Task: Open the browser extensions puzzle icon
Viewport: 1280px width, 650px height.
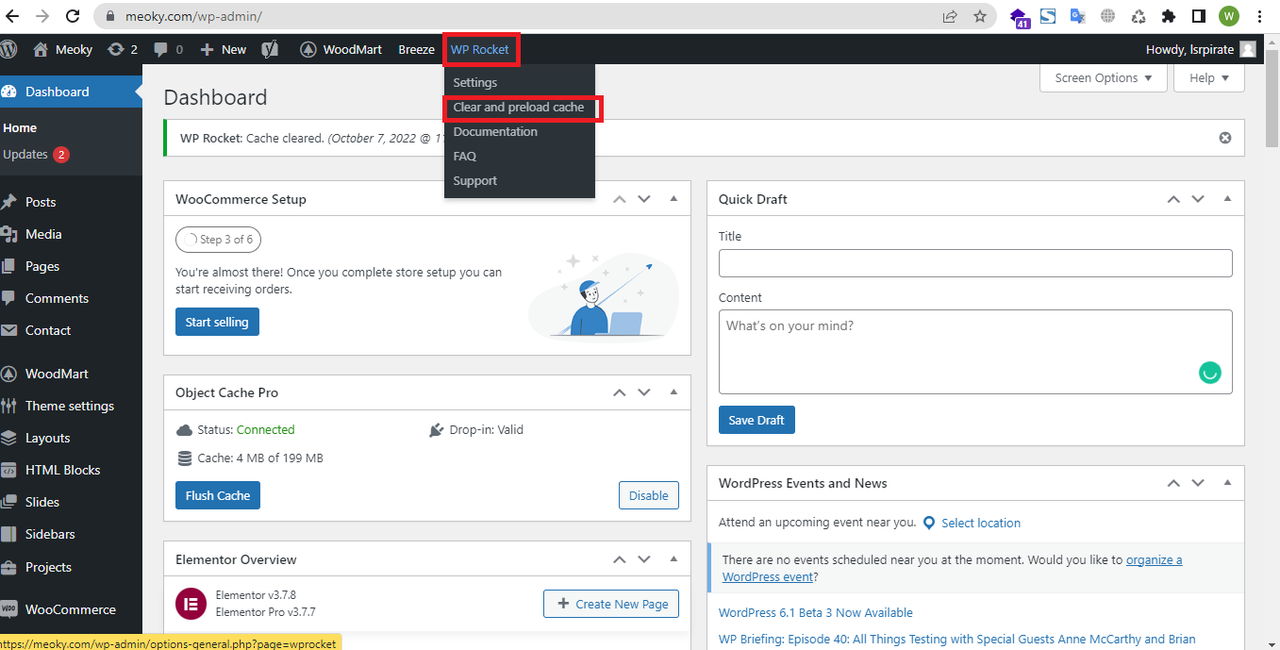Action: pyautogui.click(x=1168, y=16)
